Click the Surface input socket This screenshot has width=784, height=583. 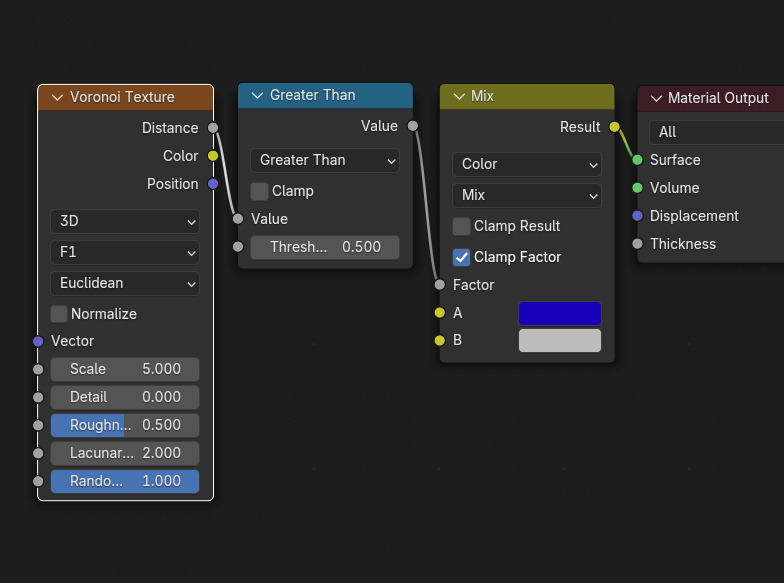[638, 160]
